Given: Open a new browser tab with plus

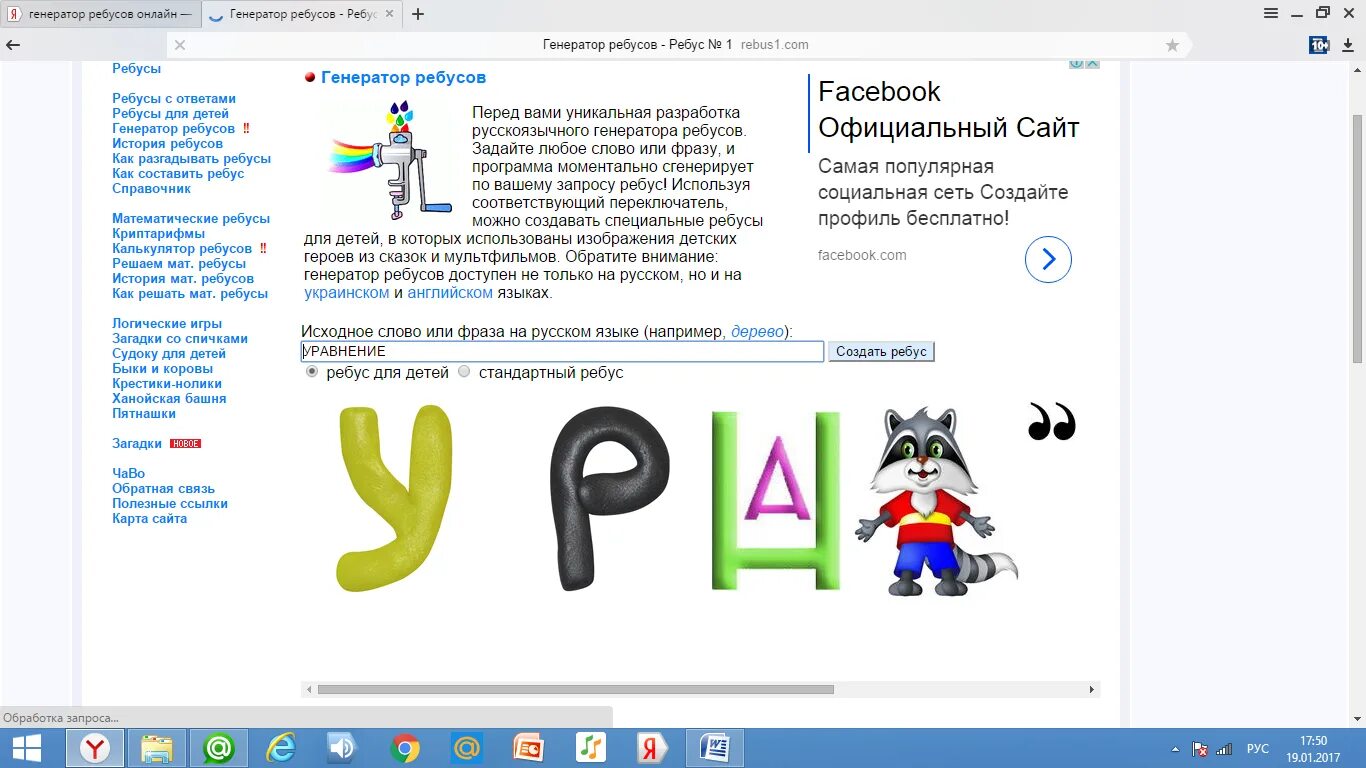Looking at the screenshot, I should [x=418, y=14].
